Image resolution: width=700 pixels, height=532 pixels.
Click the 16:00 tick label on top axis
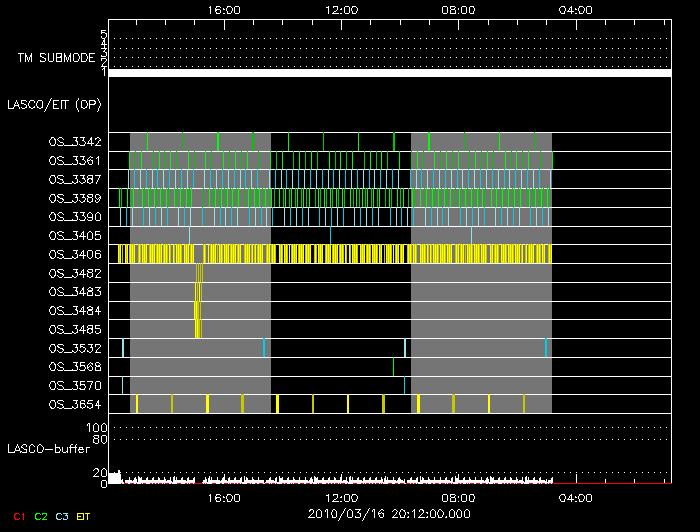[224, 9]
